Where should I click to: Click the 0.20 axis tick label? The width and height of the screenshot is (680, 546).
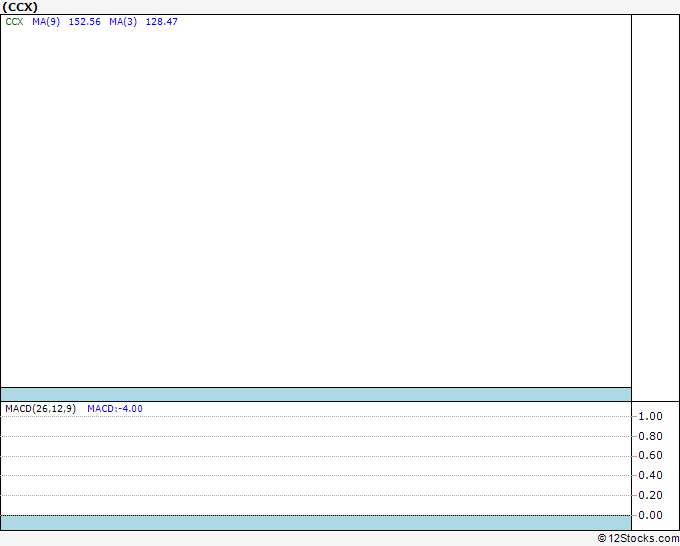click(x=650, y=495)
